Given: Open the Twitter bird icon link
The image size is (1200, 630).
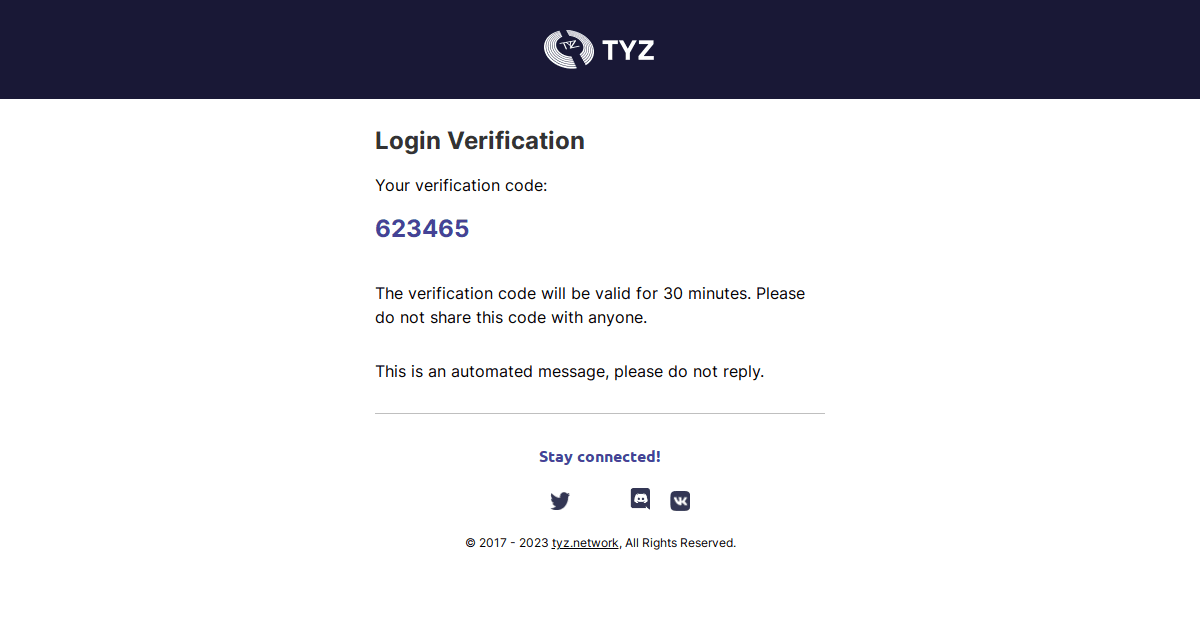Looking at the screenshot, I should tap(560, 501).
